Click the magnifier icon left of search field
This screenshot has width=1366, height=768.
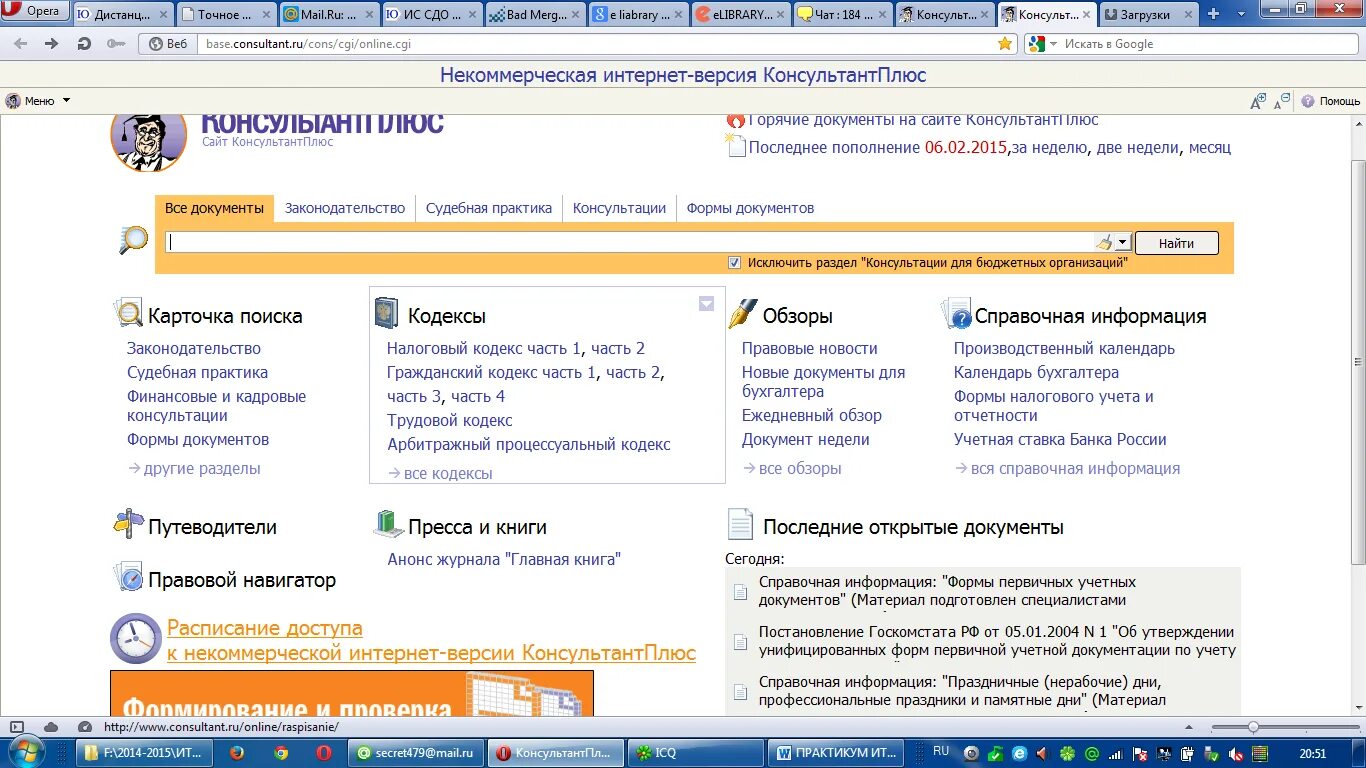pos(133,240)
